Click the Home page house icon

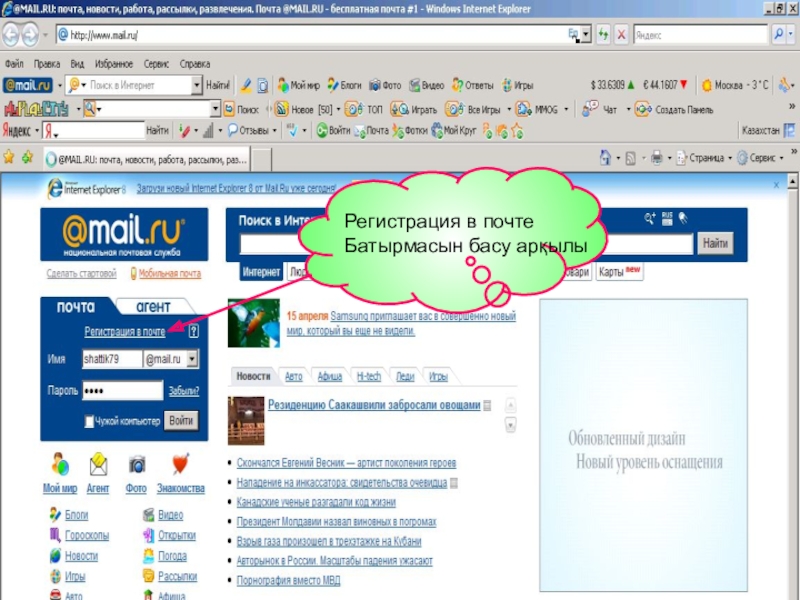[605, 158]
